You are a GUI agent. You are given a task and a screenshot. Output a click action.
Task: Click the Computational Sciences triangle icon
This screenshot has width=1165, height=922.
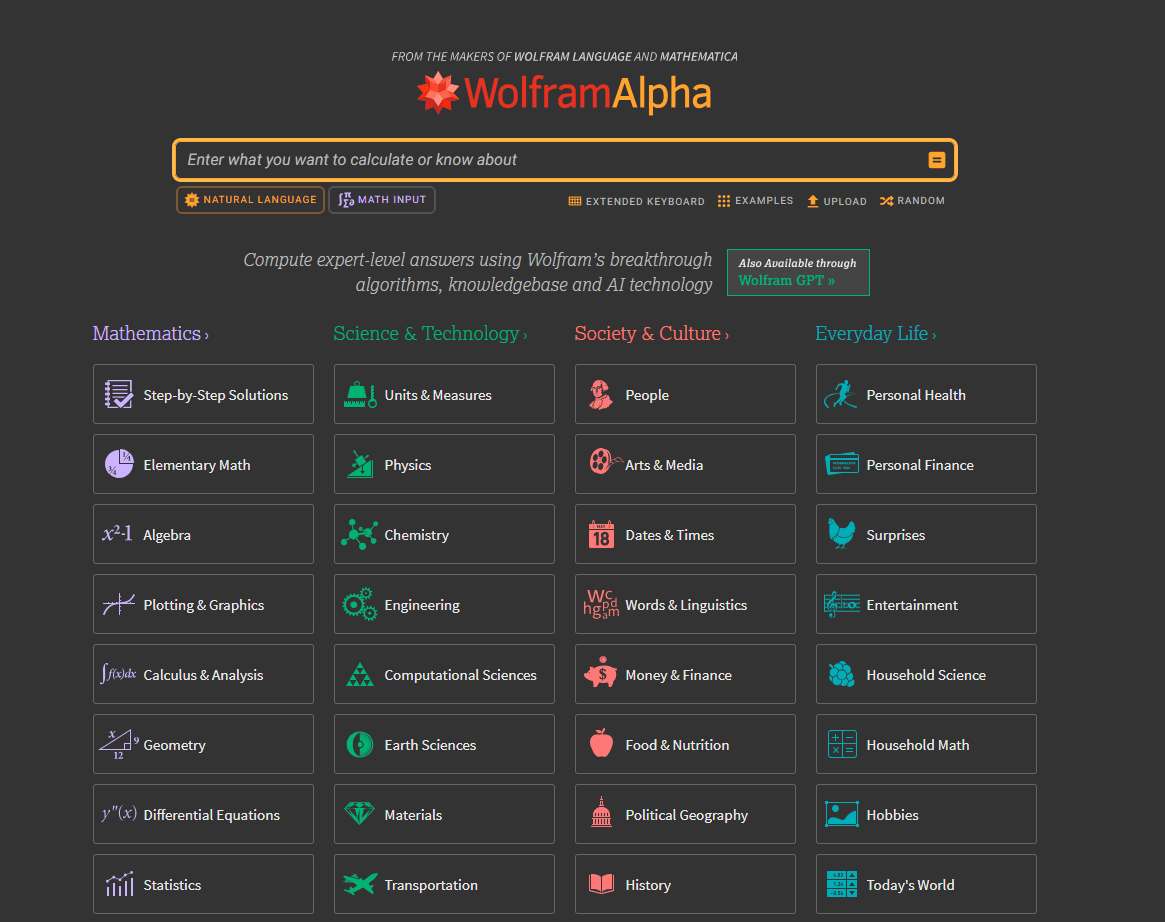coord(360,675)
